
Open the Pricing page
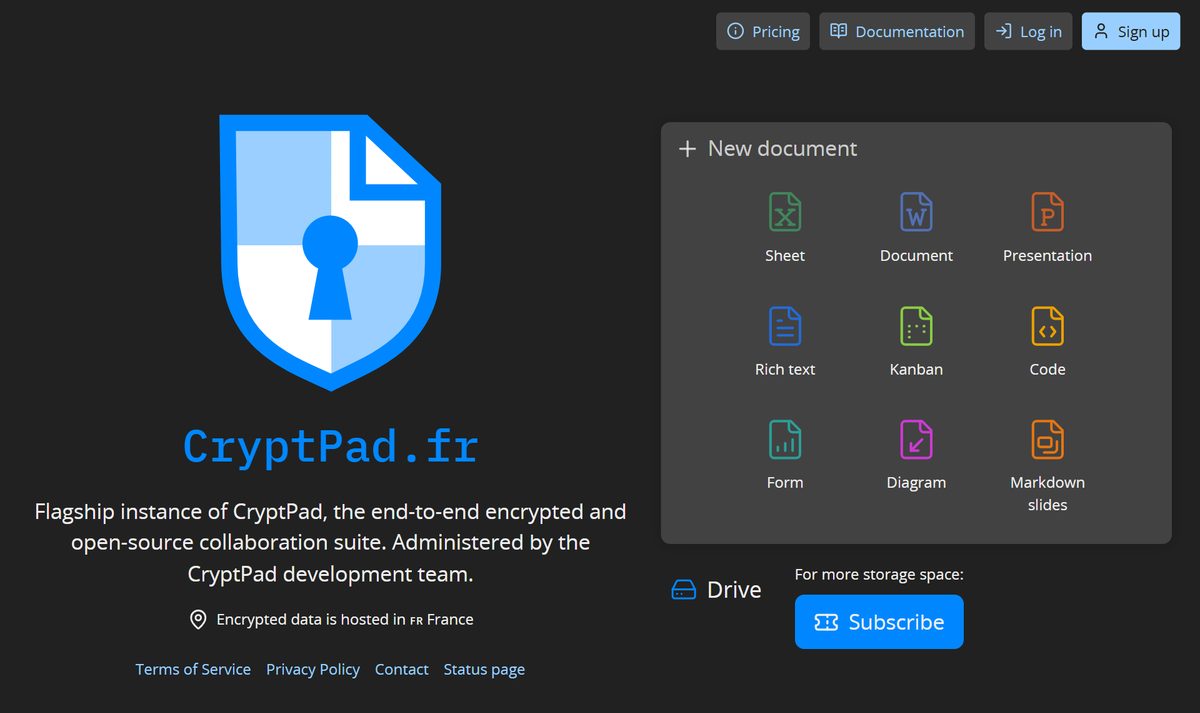pos(763,31)
